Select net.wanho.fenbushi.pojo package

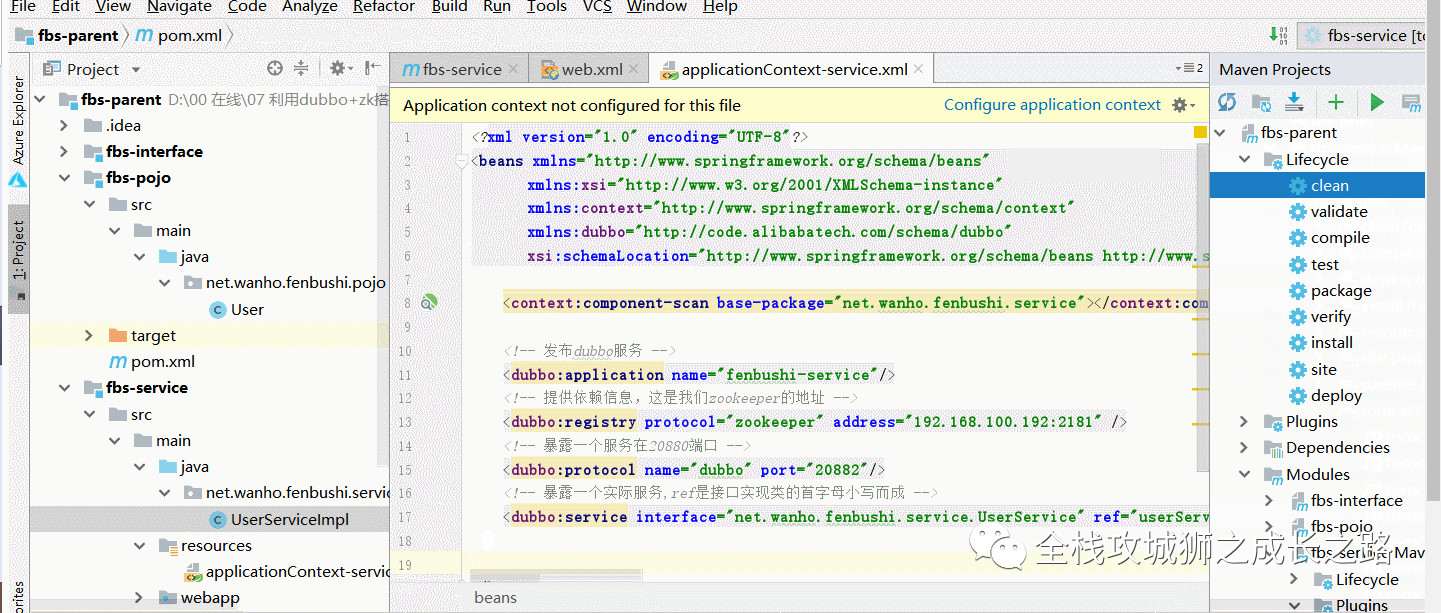284,283
